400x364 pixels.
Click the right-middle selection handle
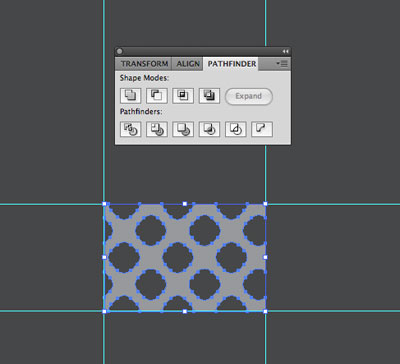click(265, 257)
